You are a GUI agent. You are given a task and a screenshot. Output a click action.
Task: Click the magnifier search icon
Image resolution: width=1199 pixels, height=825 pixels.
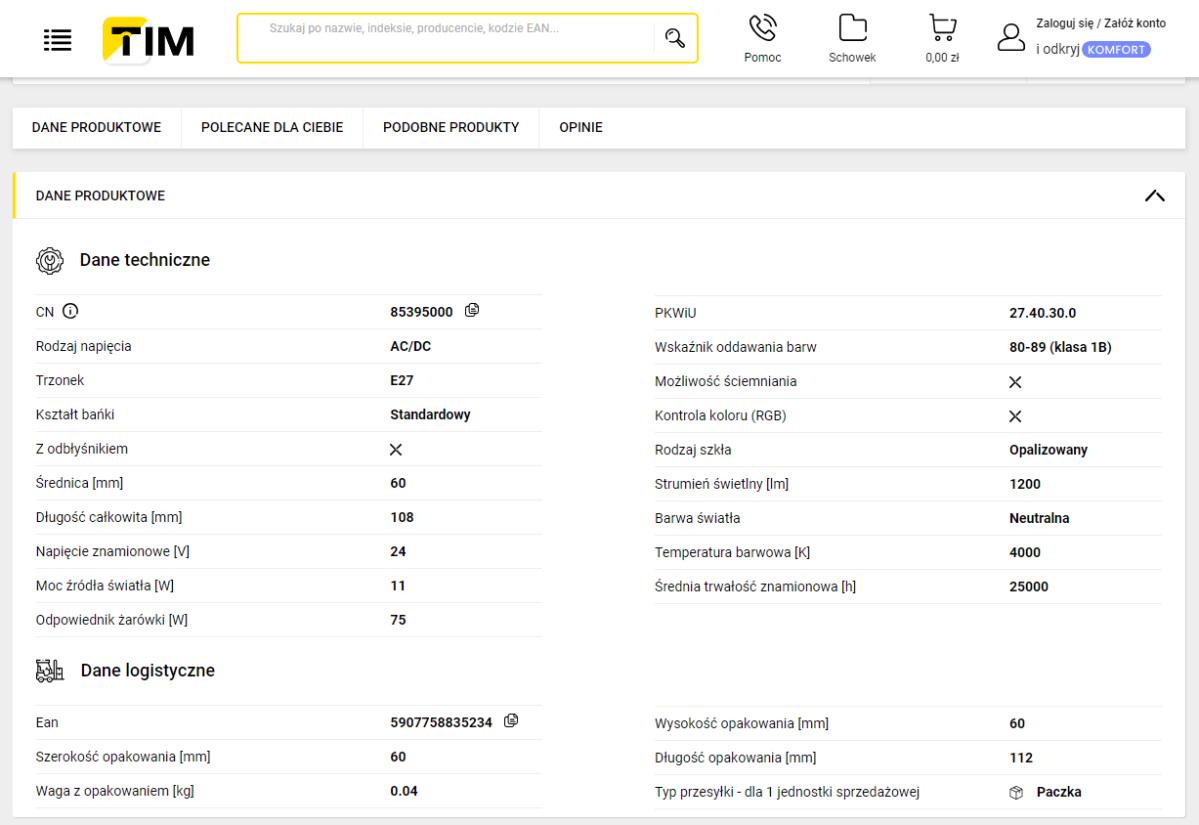pyautogui.click(x=674, y=38)
